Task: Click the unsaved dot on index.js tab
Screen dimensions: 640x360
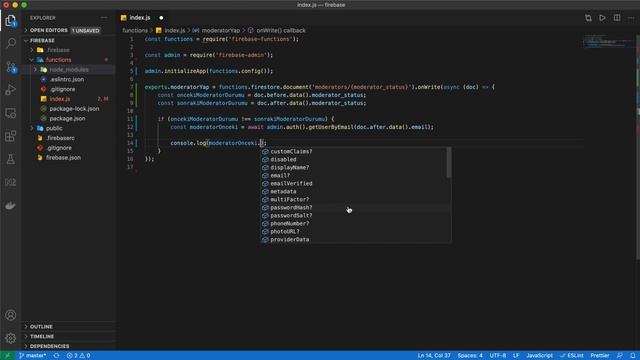Action: [x=161, y=18]
